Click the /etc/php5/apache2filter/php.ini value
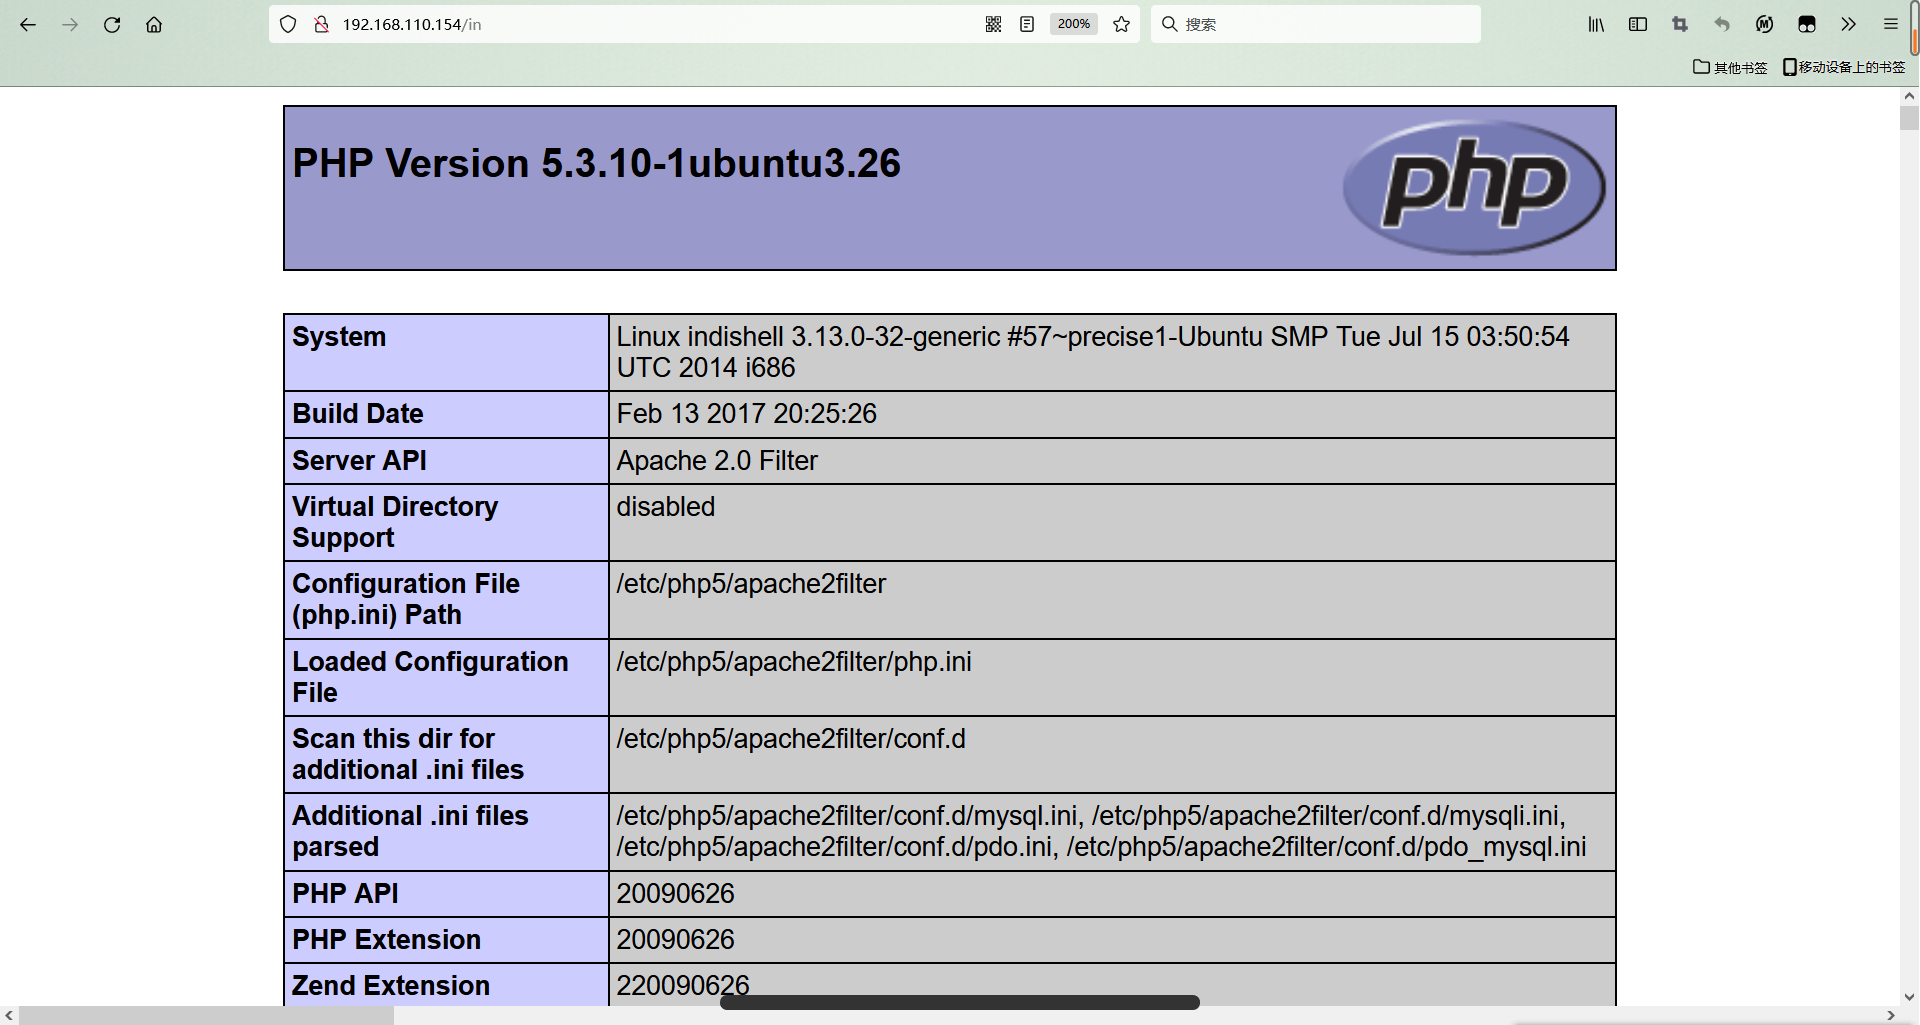Viewport: 1920px width, 1025px height. tap(794, 662)
